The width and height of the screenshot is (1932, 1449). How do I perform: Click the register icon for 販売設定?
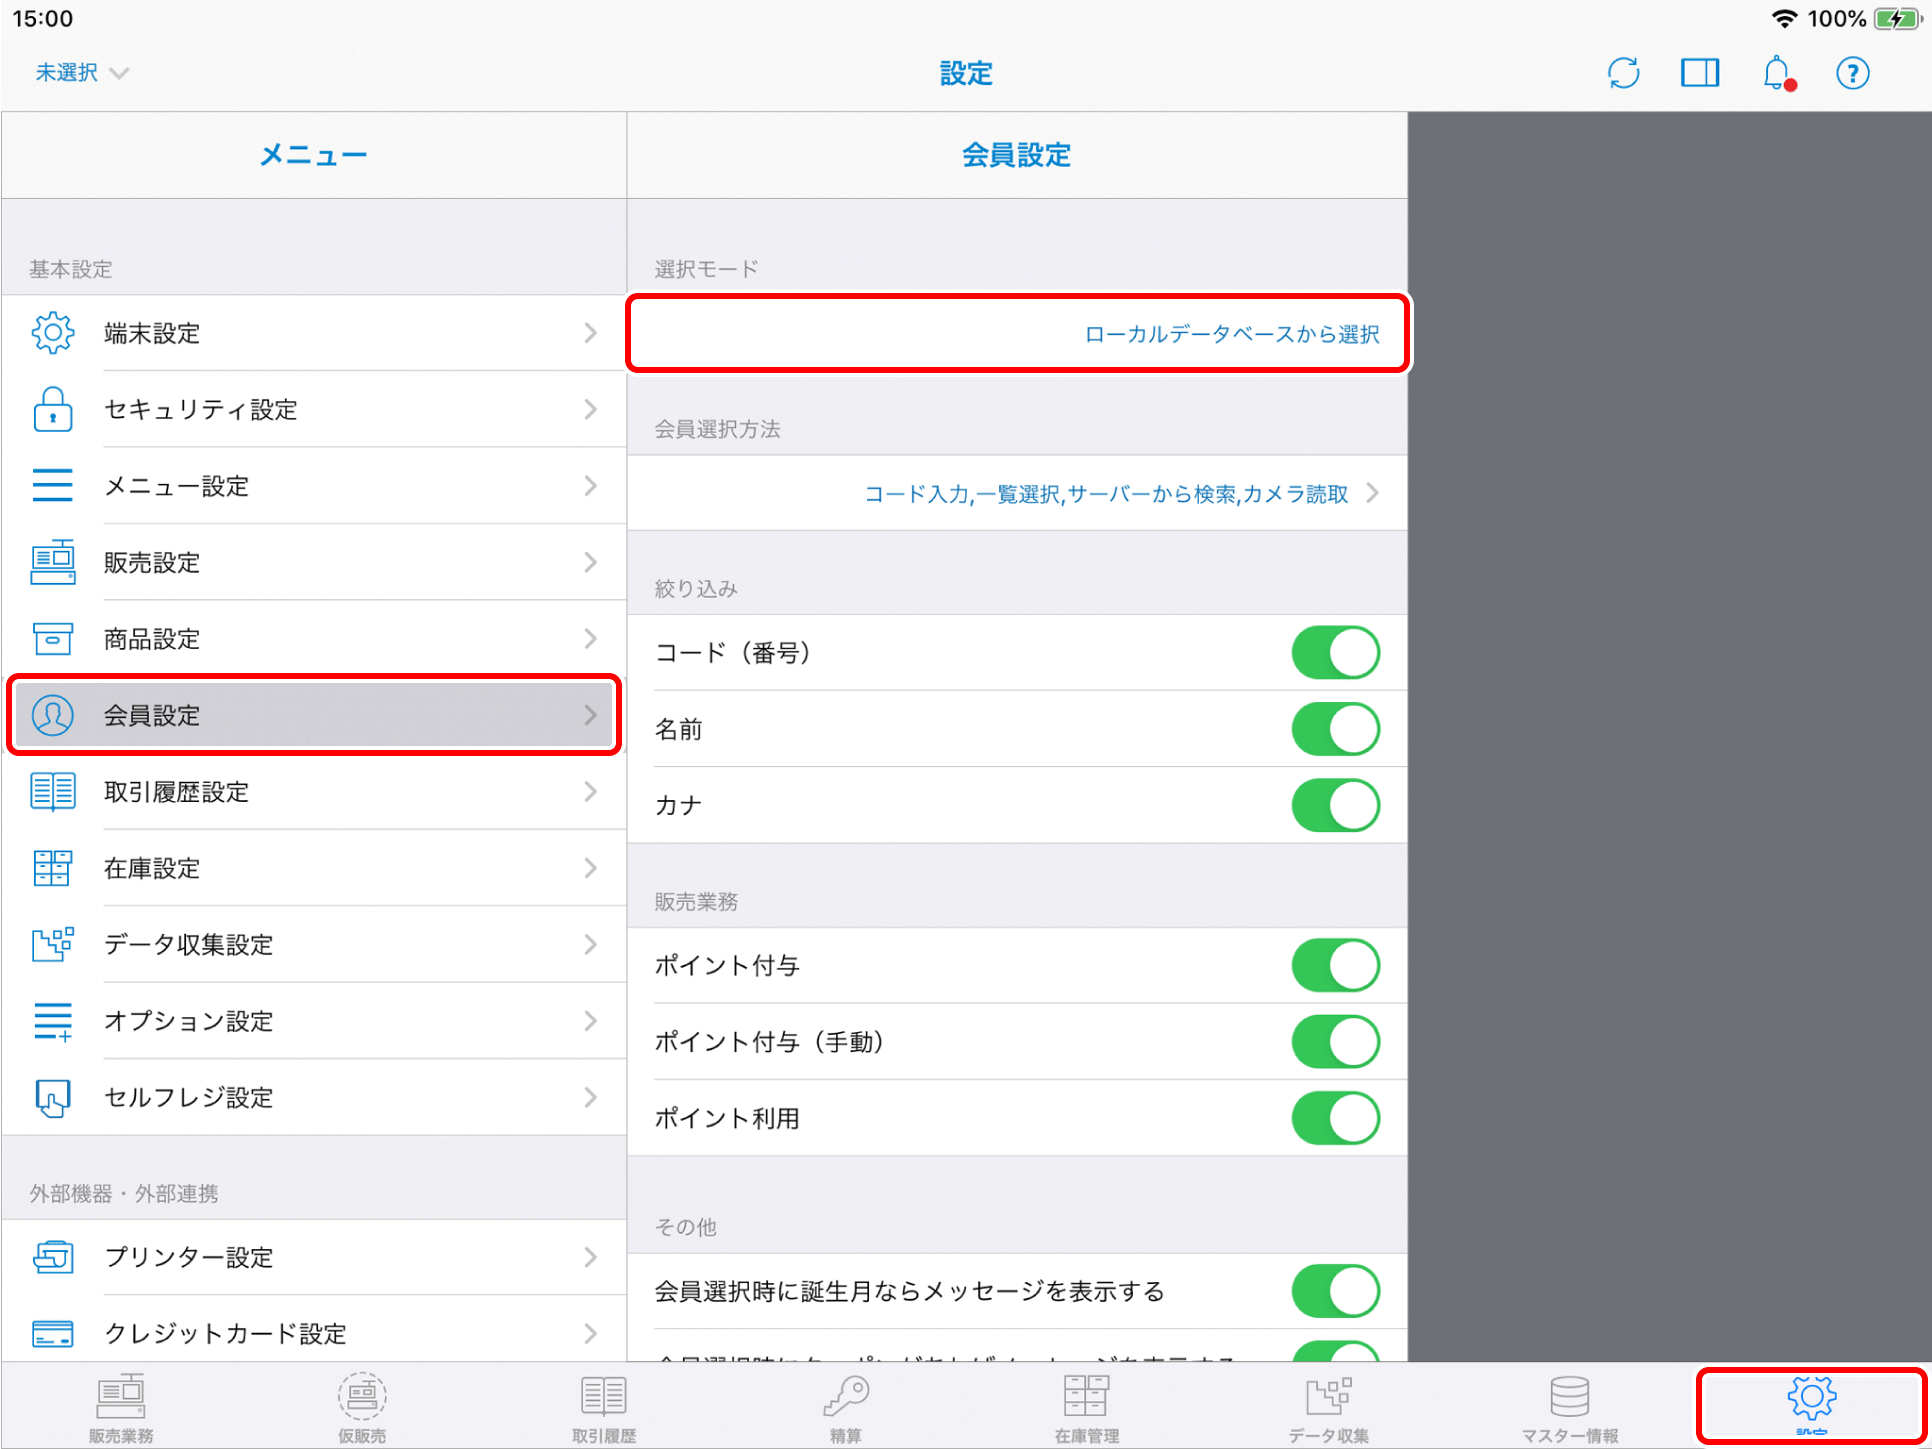[53, 562]
